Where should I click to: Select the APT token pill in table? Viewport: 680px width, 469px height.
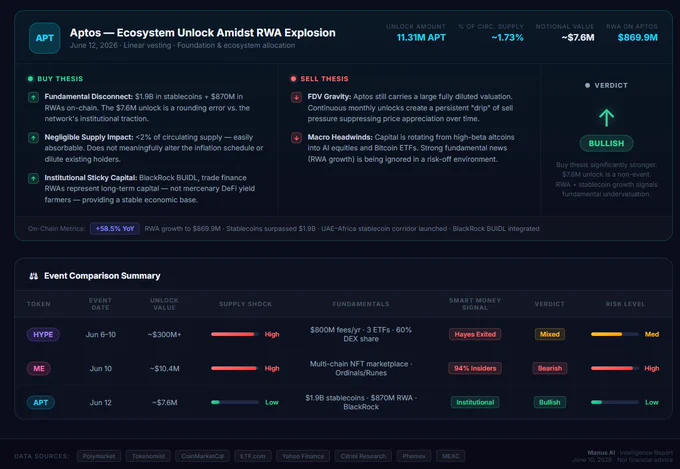pos(41,403)
